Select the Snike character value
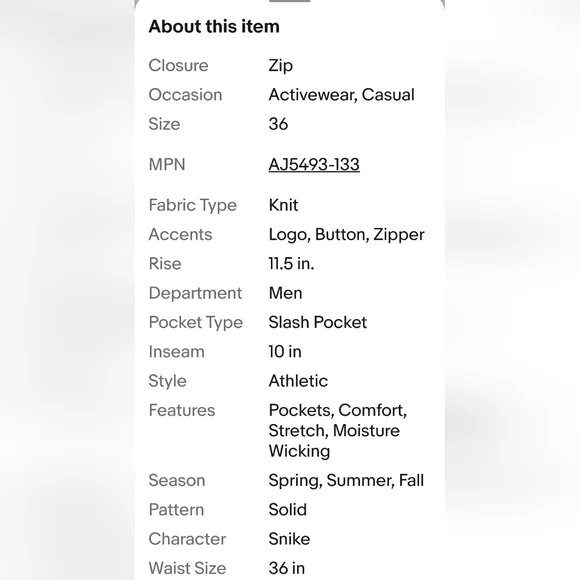Viewport: 580px width, 580px height. (x=289, y=539)
